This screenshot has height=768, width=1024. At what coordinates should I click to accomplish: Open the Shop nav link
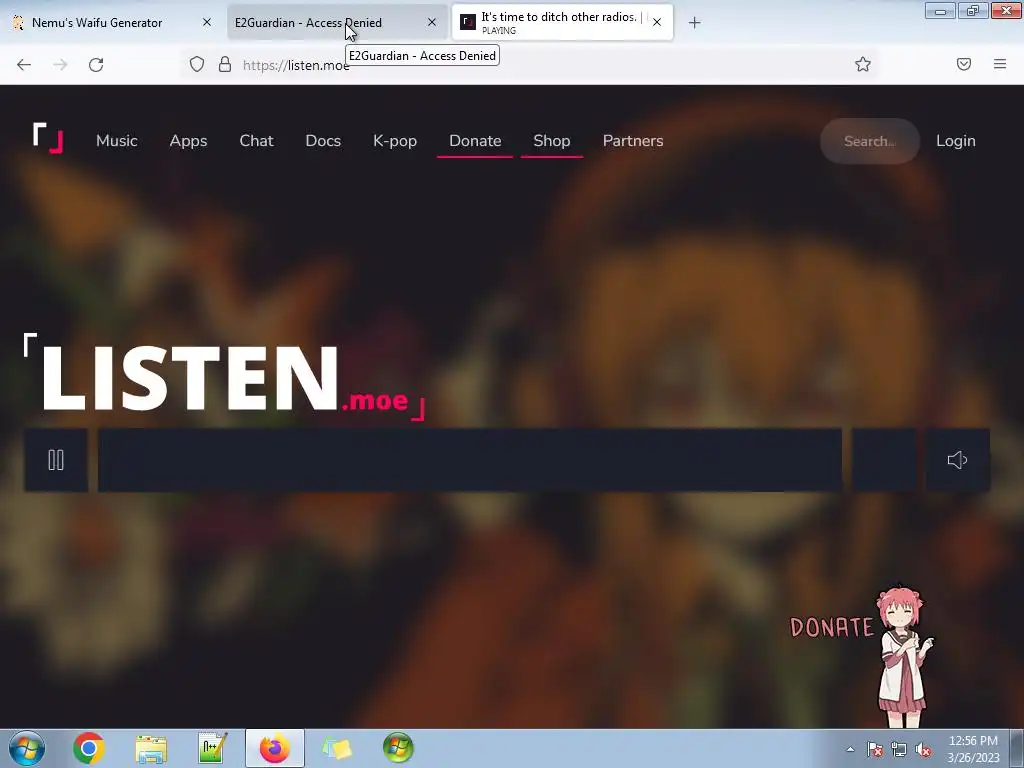(552, 140)
